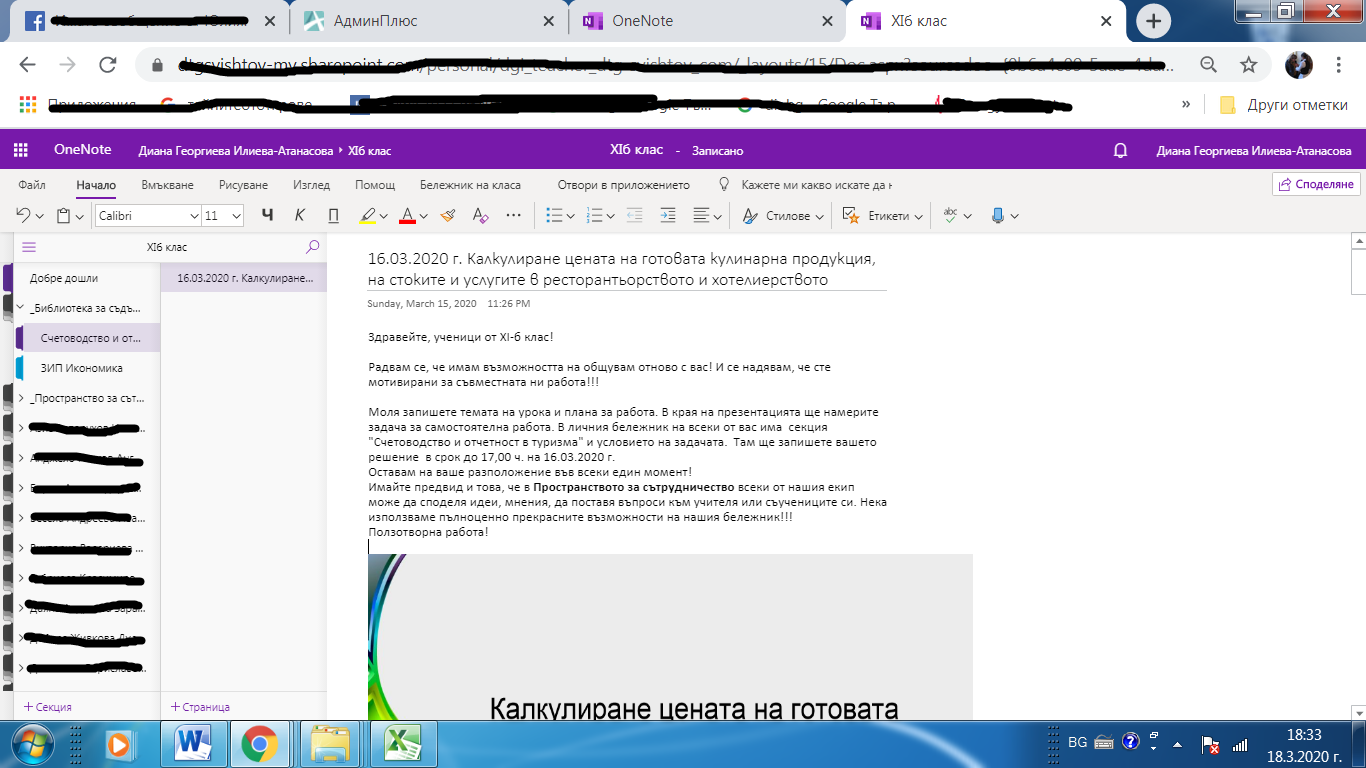Add a new section with + Секция
This screenshot has height=768, width=1366.
[x=48, y=706]
